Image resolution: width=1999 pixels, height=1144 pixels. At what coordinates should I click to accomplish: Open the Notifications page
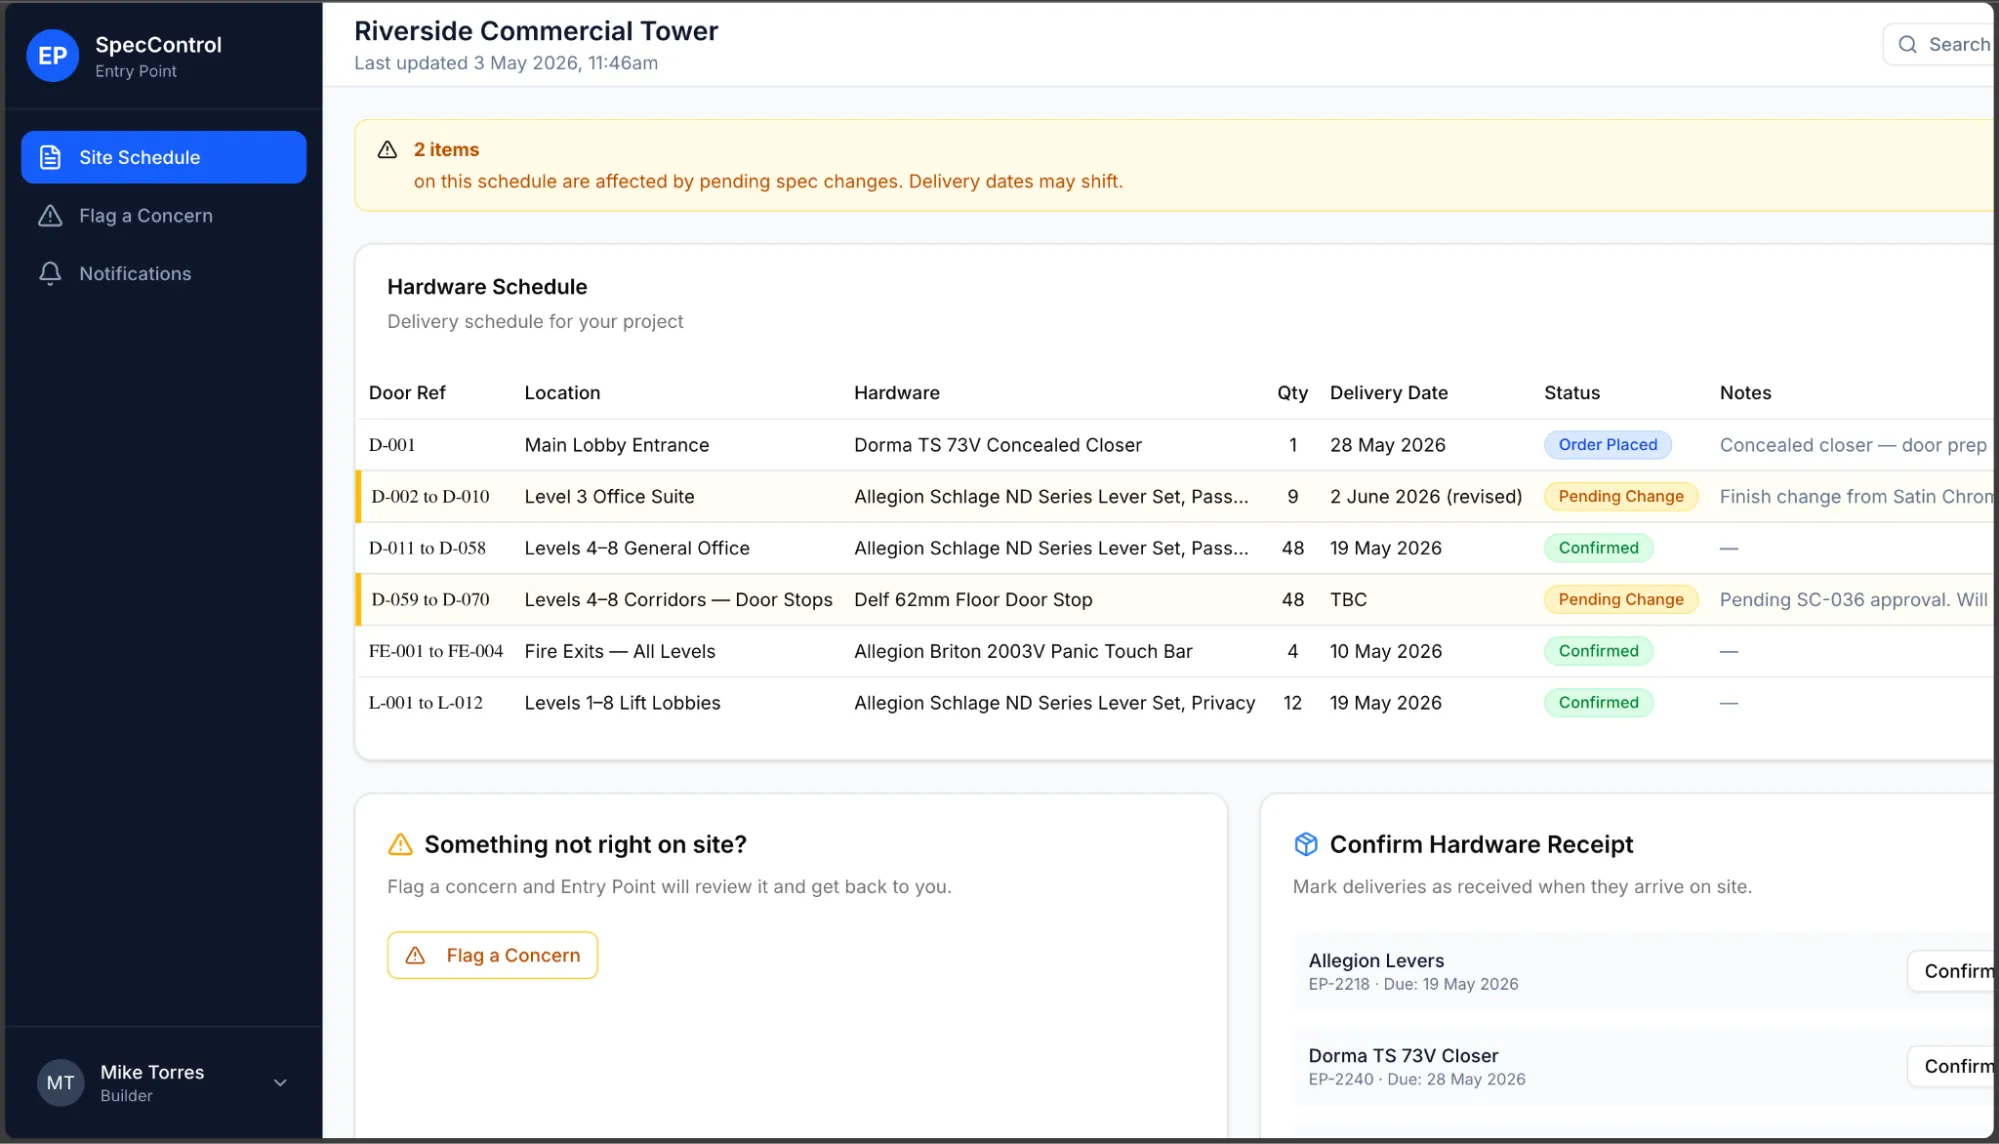pos(164,273)
